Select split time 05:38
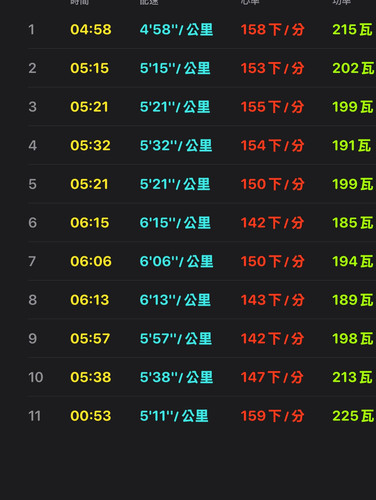Image resolution: width=376 pixels, height=500 pixels. click(x=91, y=378)
